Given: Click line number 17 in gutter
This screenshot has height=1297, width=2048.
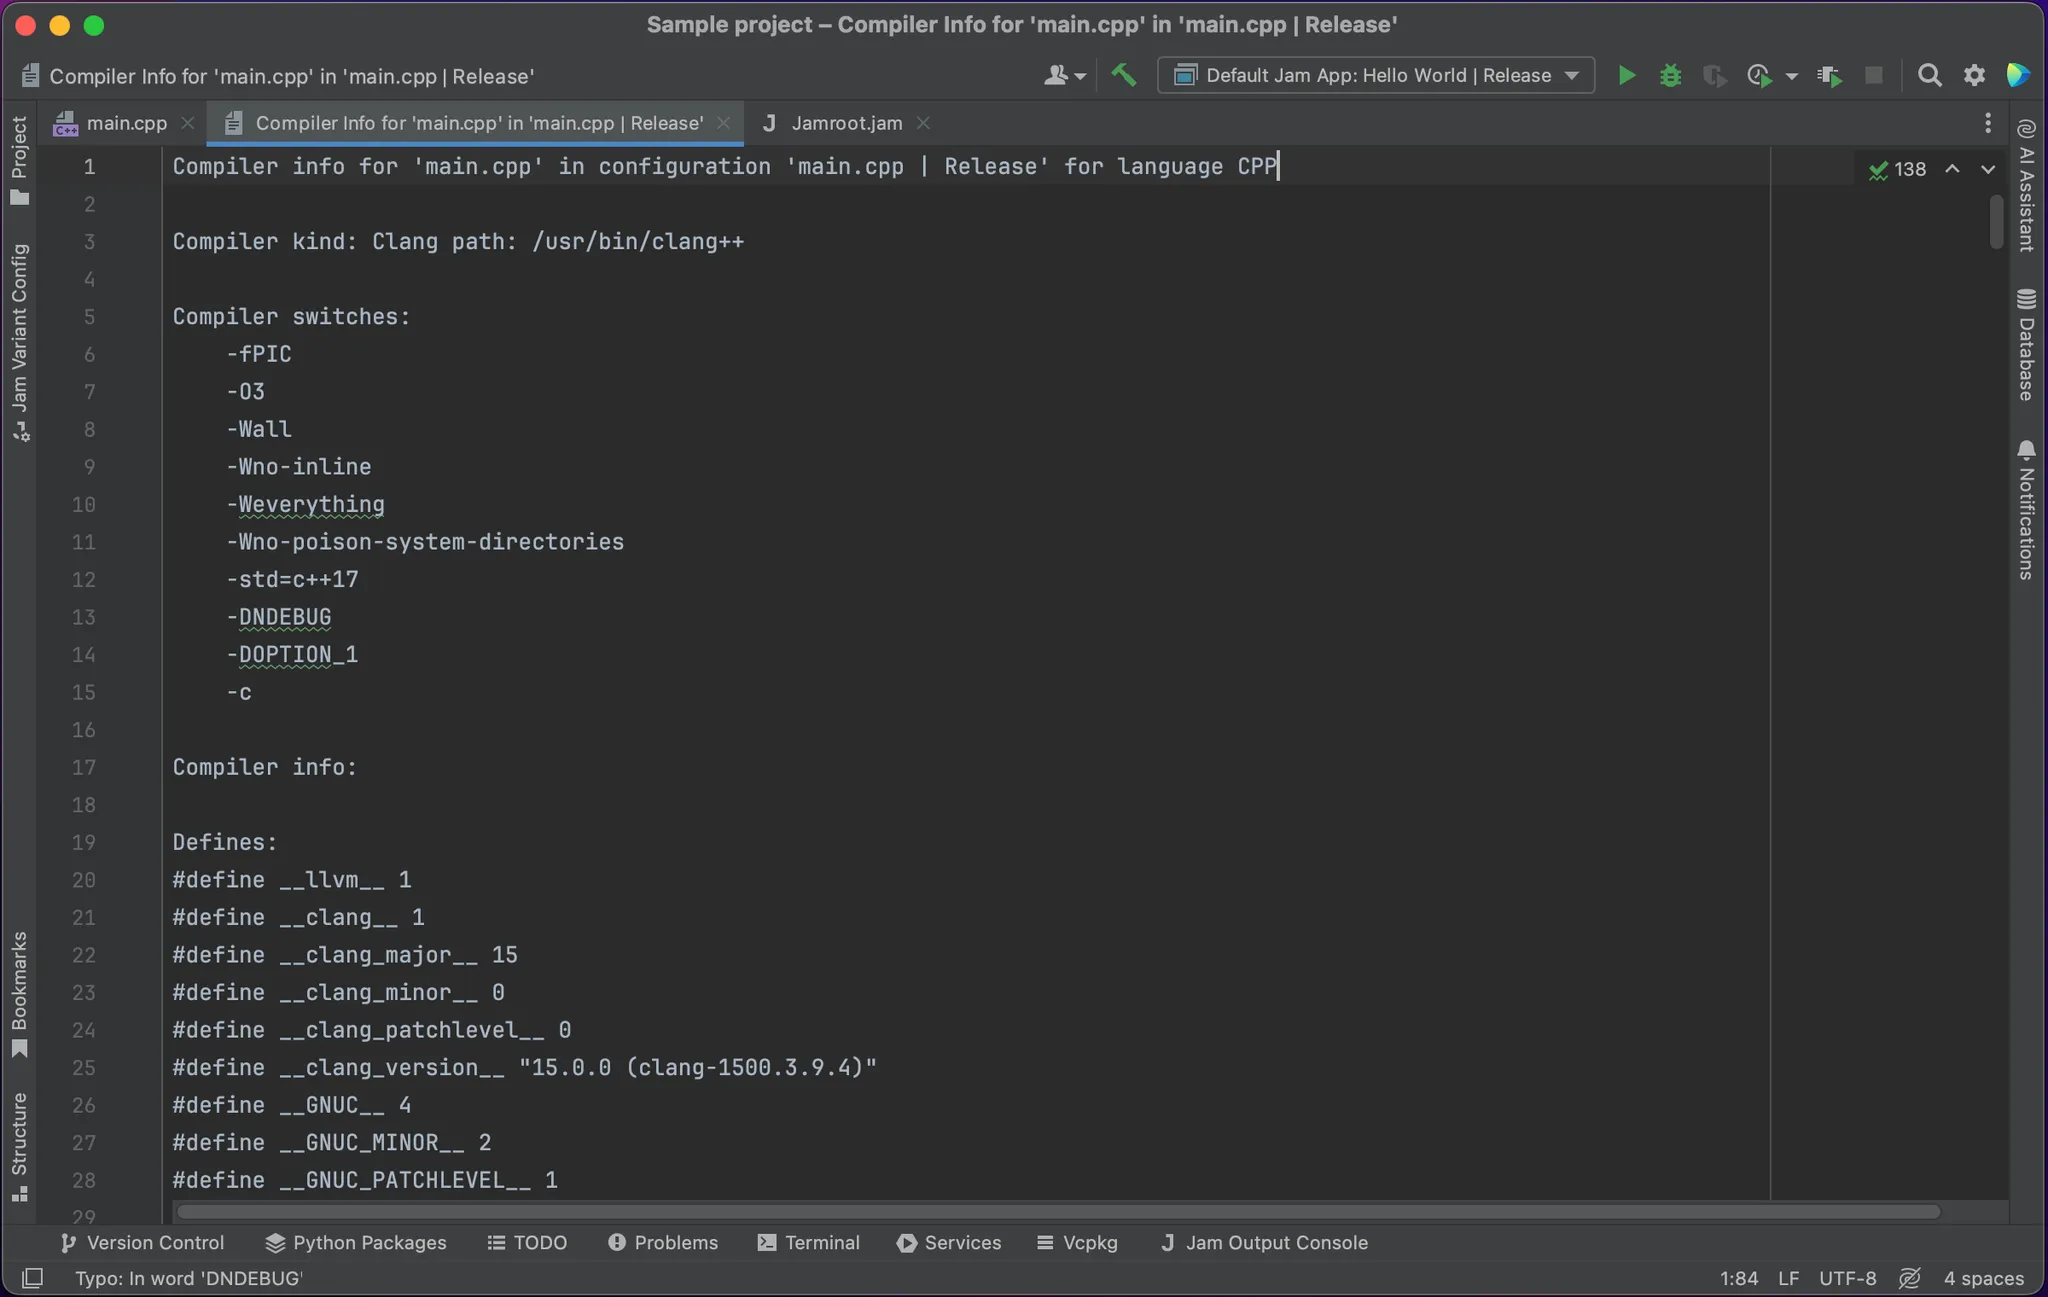Looking at the screenshot, I should (84, 767).
